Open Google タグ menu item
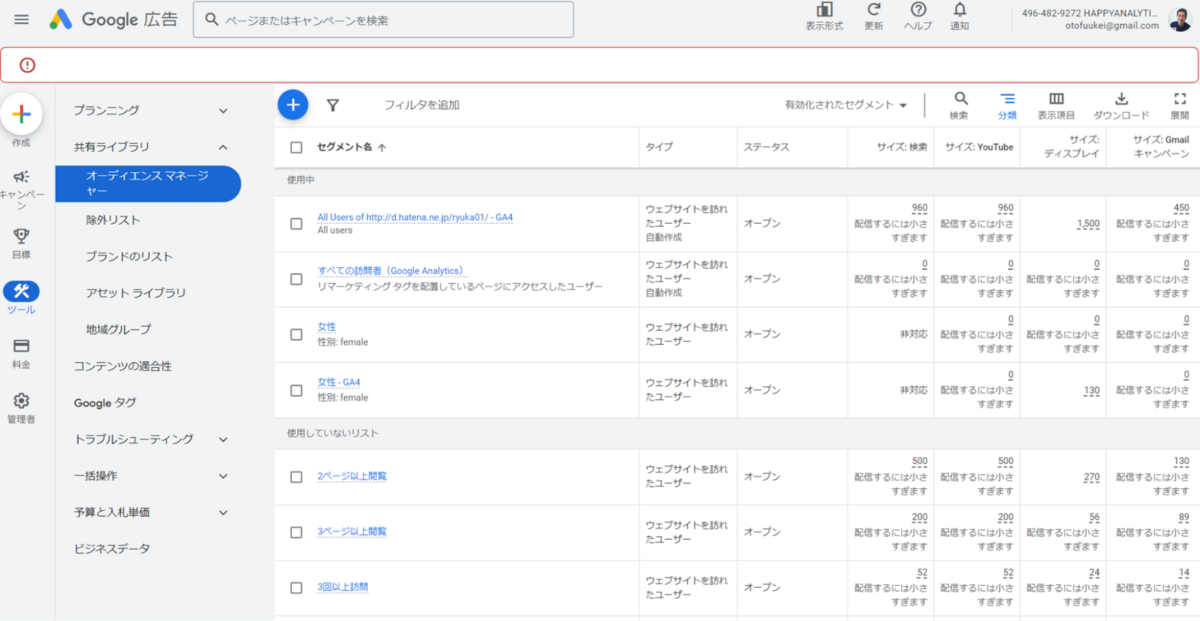Screen dimensions: 1200x621 [x=105, y=403]
